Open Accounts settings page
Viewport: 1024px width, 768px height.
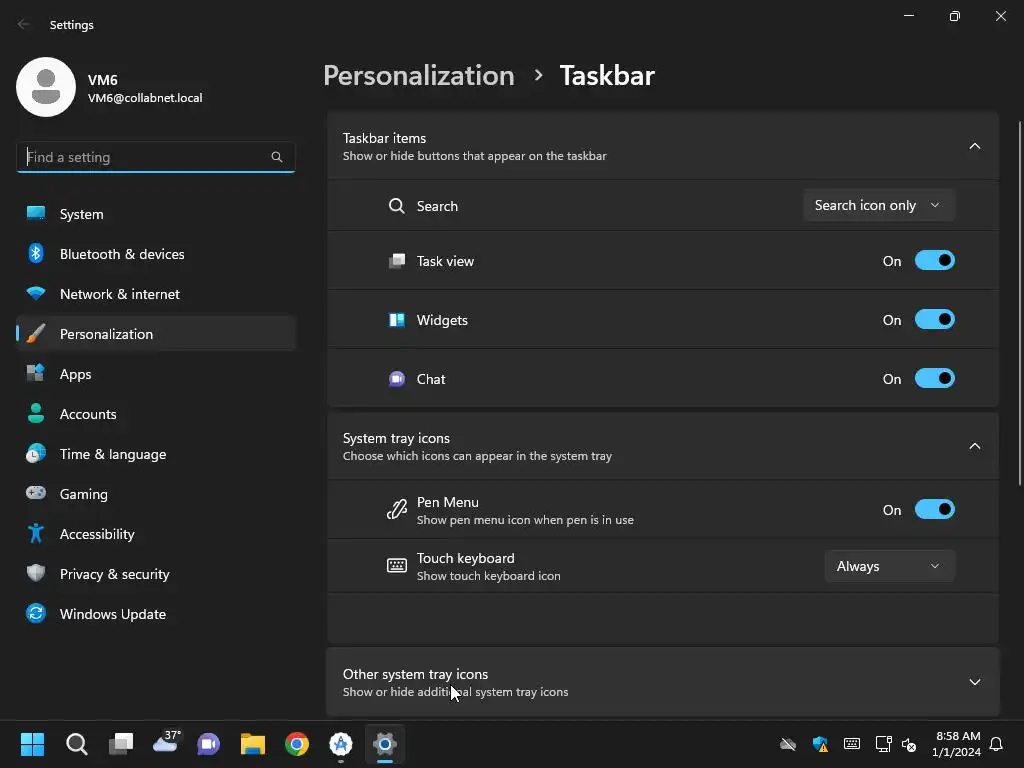point(155,414)
